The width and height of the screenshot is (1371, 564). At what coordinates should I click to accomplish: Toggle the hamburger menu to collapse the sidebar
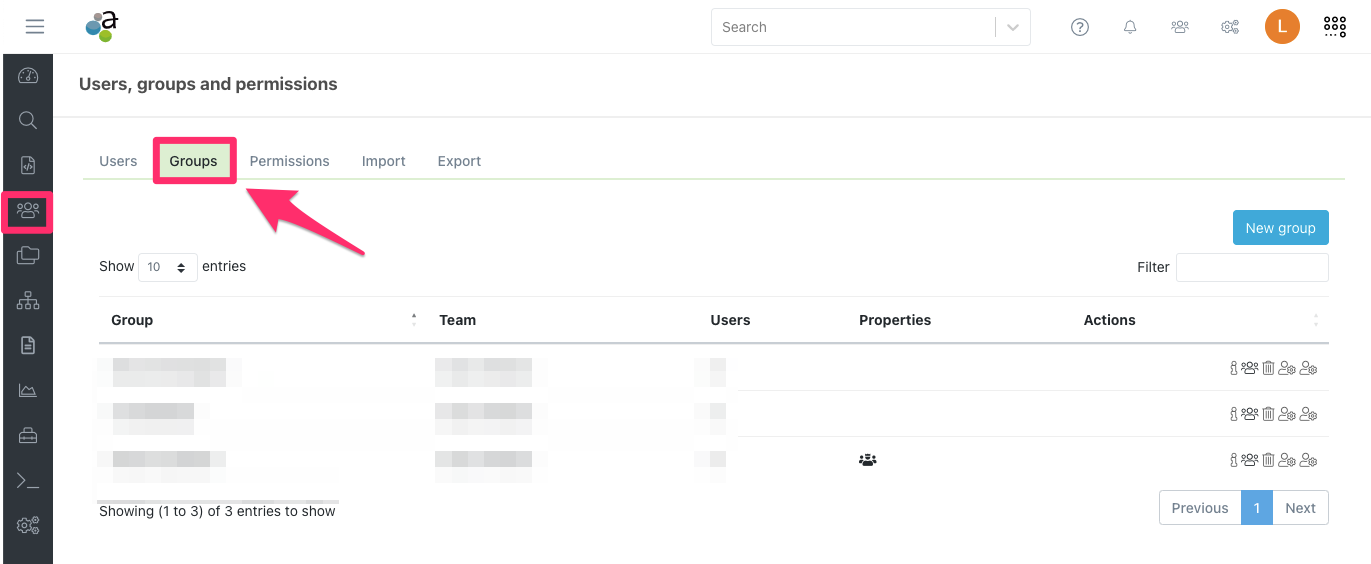(x=35, y=27)
